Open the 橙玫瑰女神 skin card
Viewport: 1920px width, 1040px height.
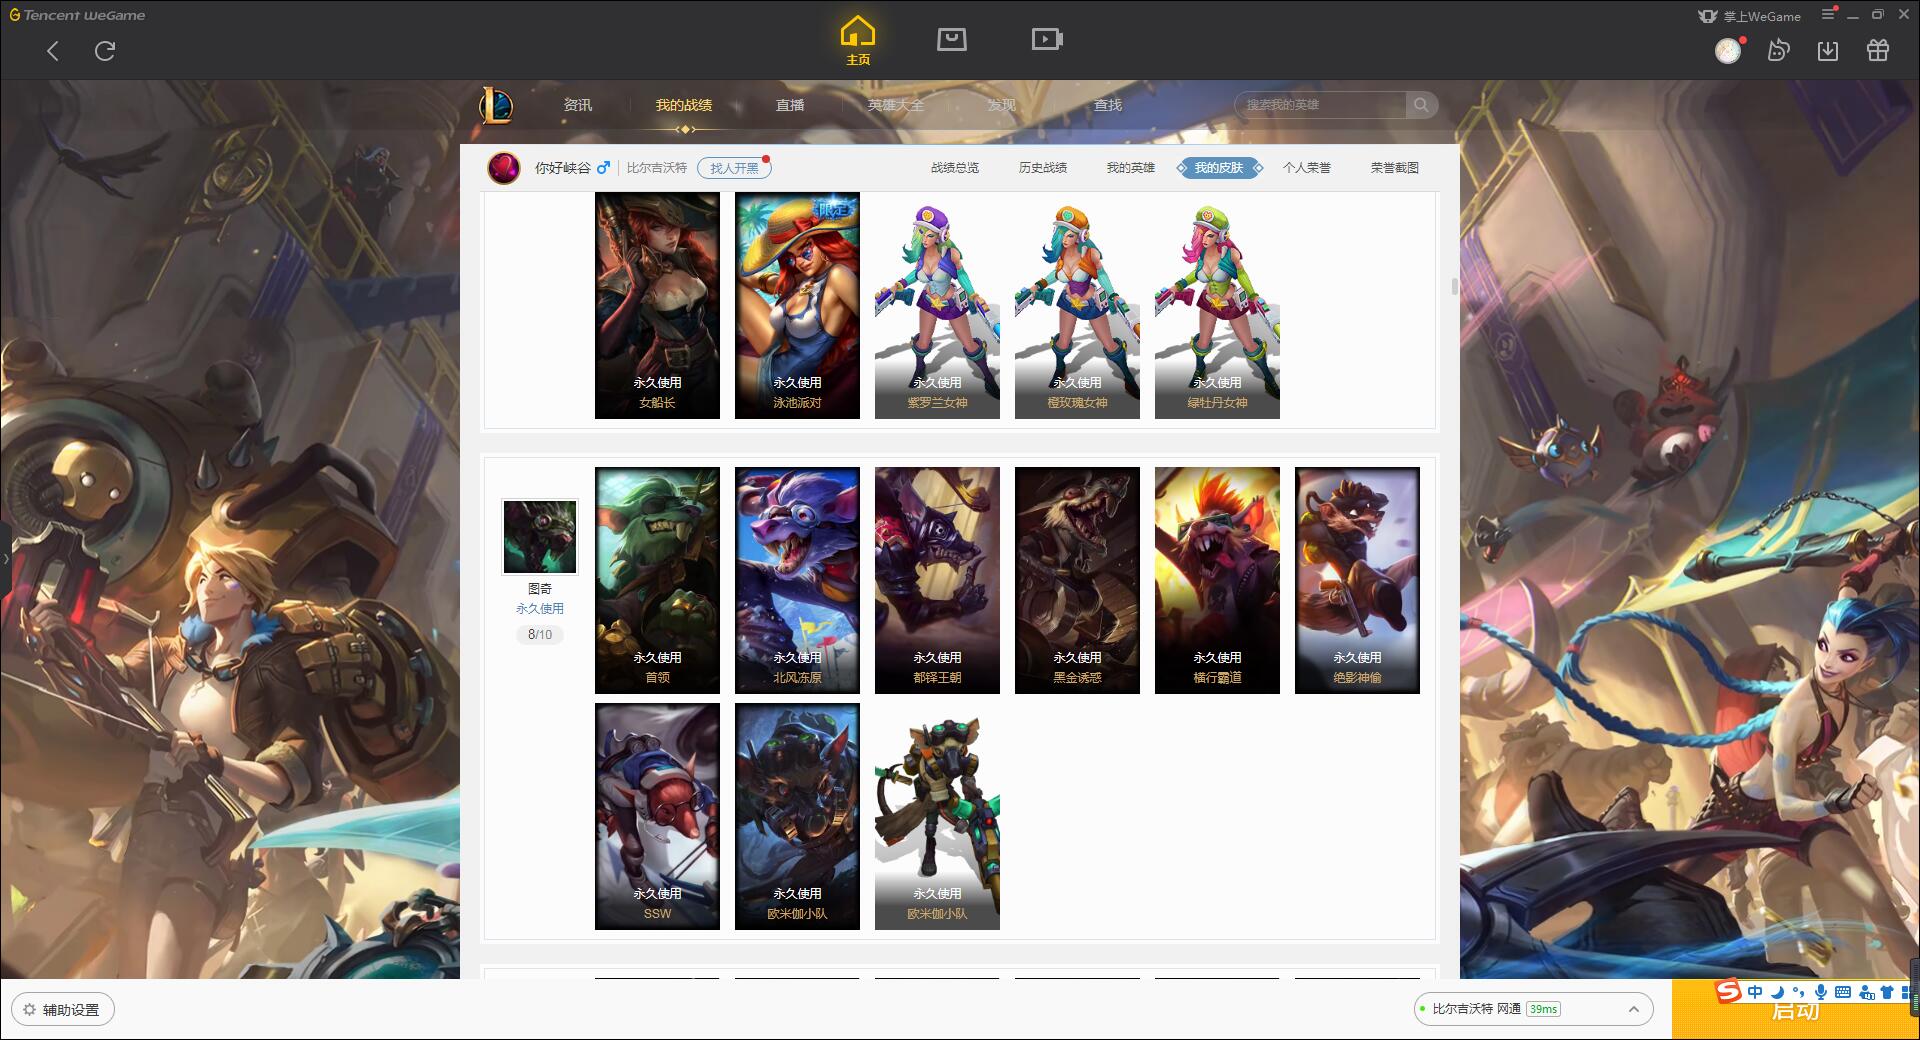[x=1077, y=305]
